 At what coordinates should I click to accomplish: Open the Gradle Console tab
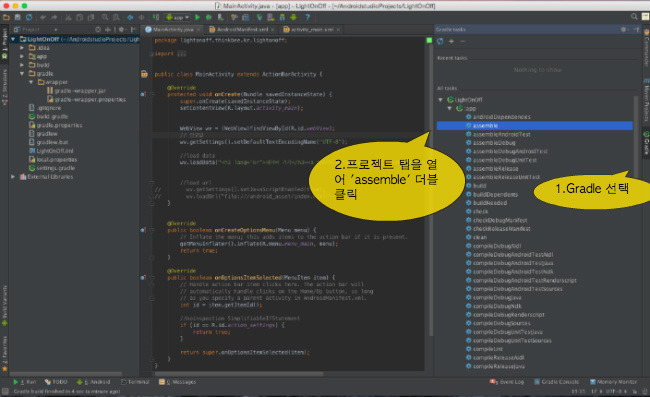556,382
